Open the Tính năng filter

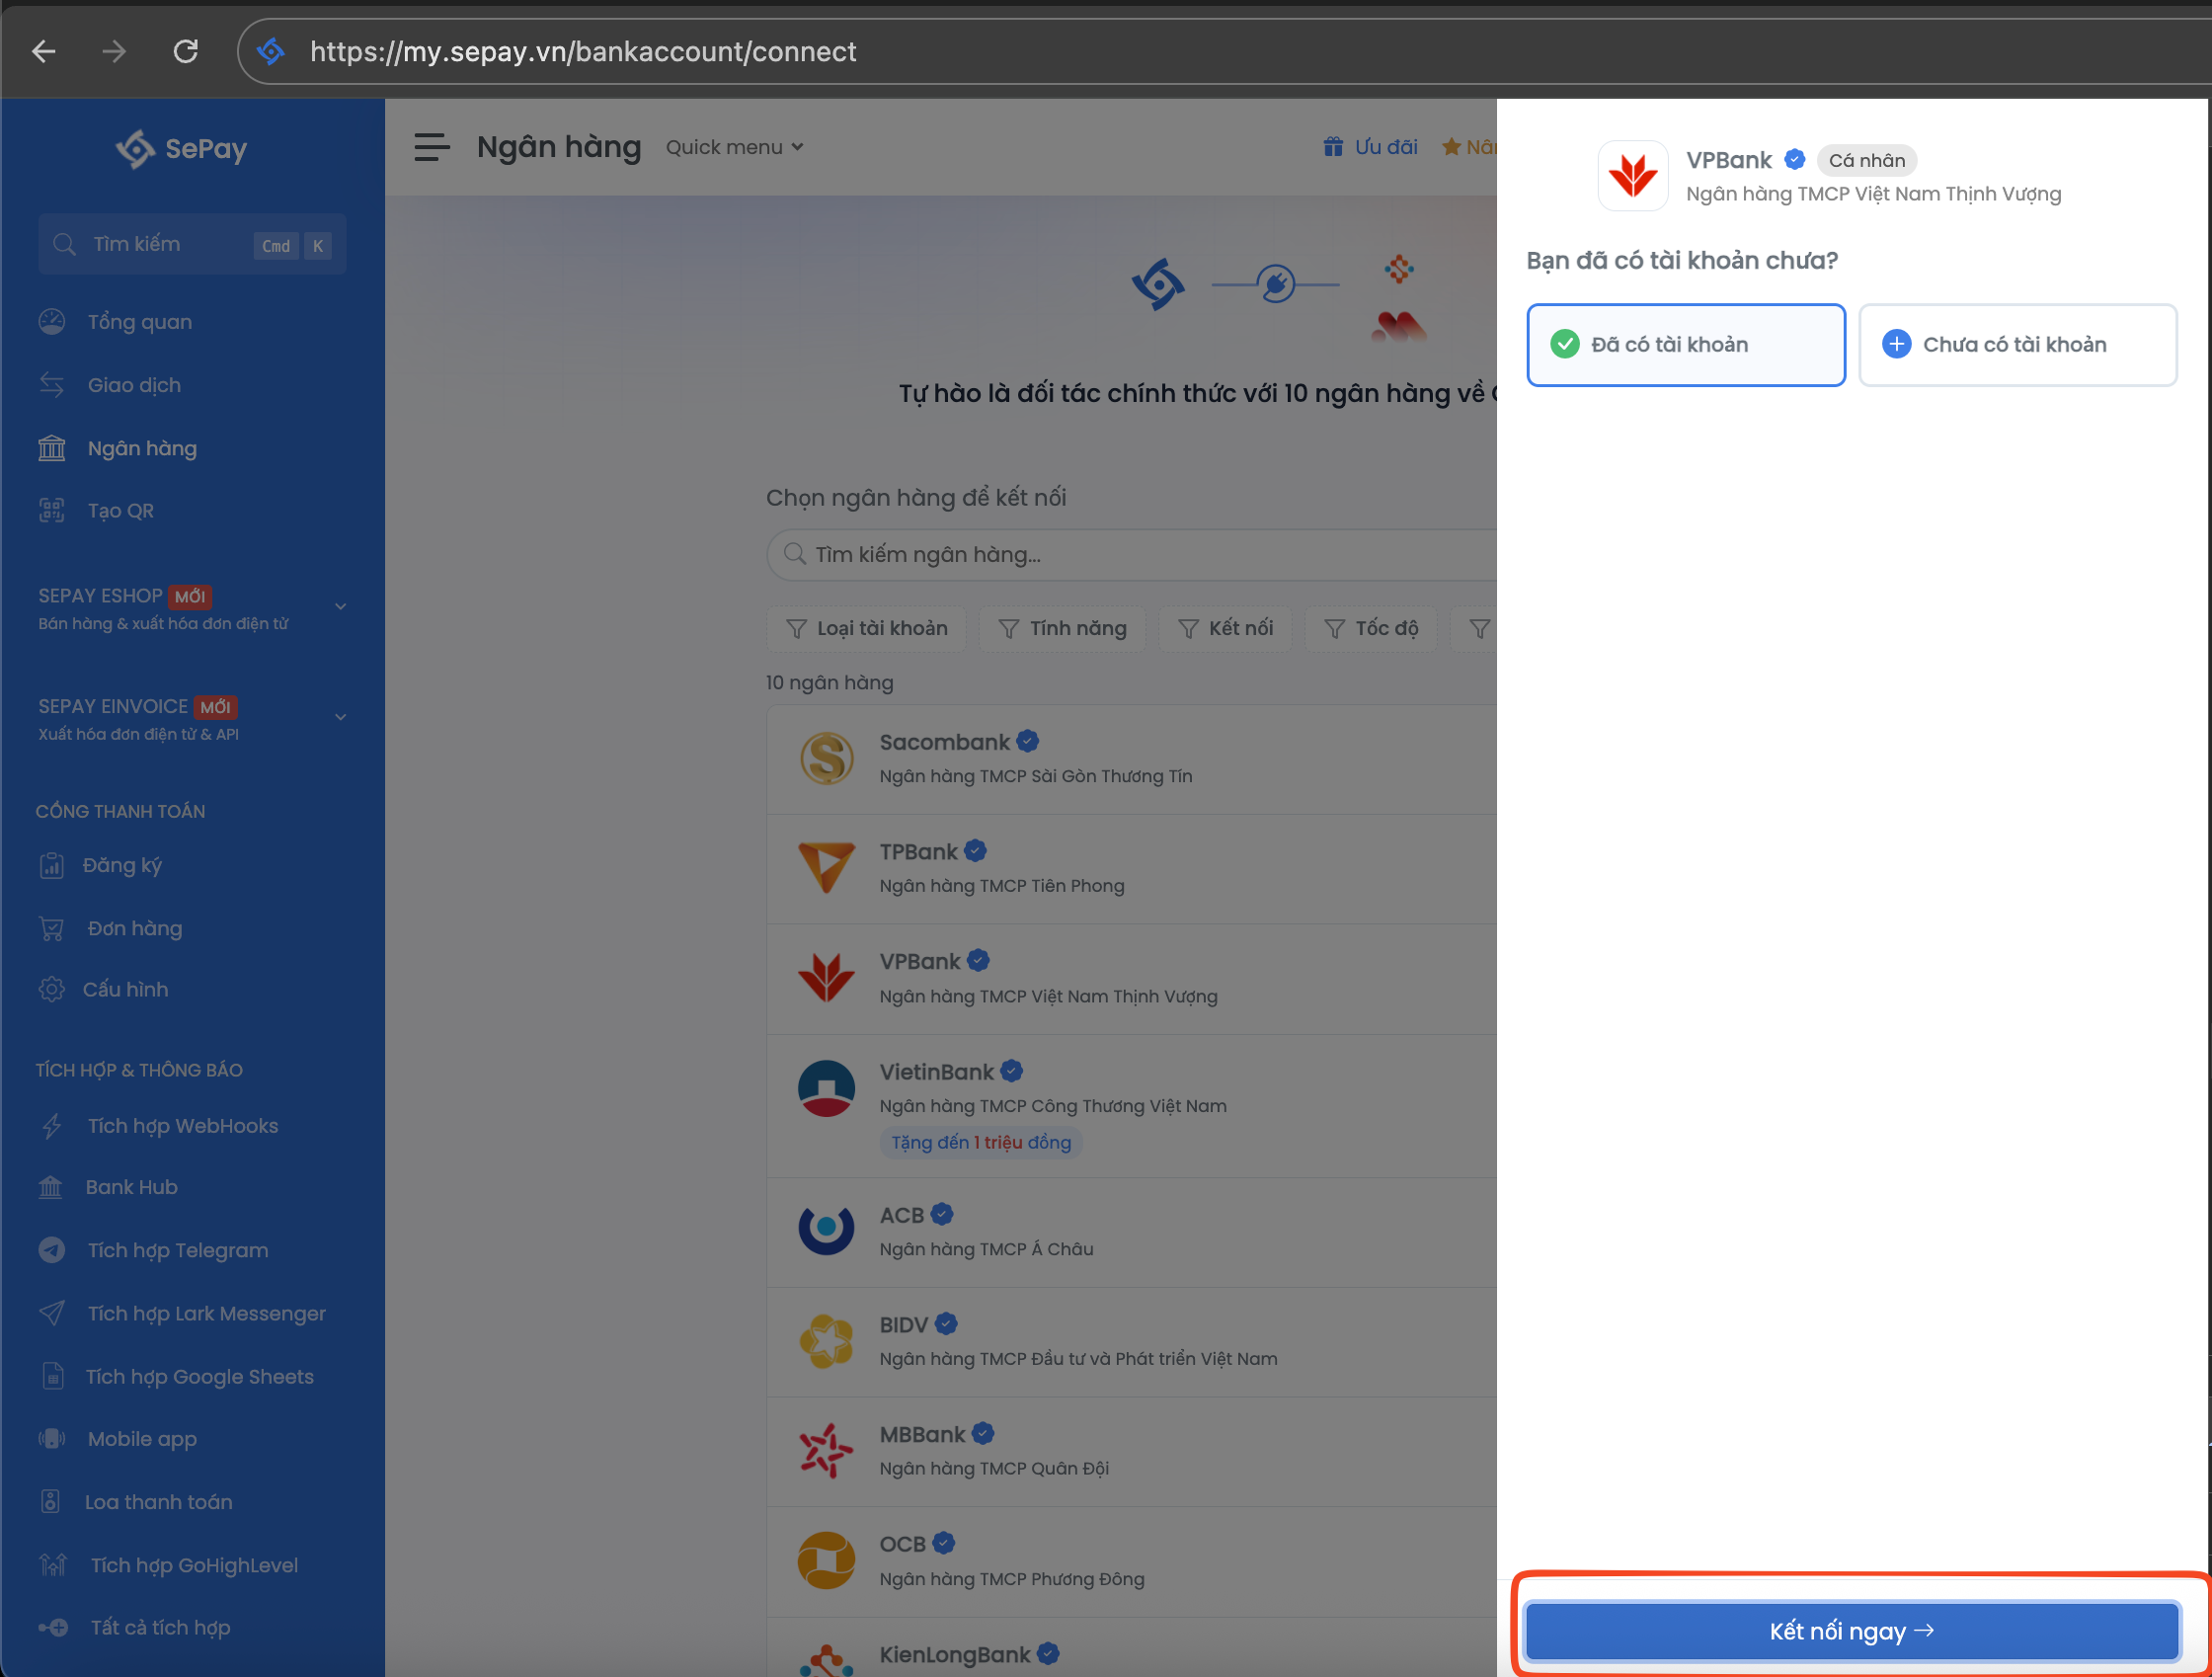pyautogui.click(x=1062, y=628)
